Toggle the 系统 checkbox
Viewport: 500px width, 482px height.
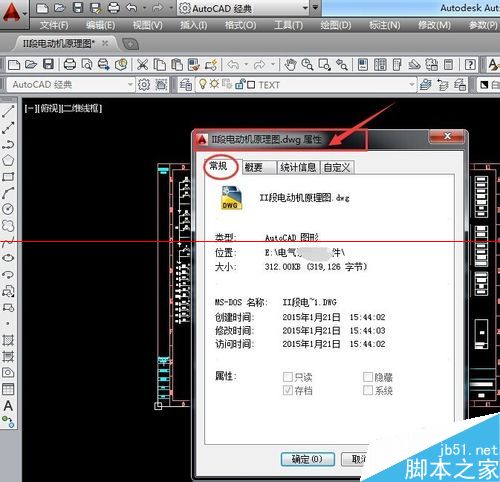pyautogui.click(x=368, y=390)
